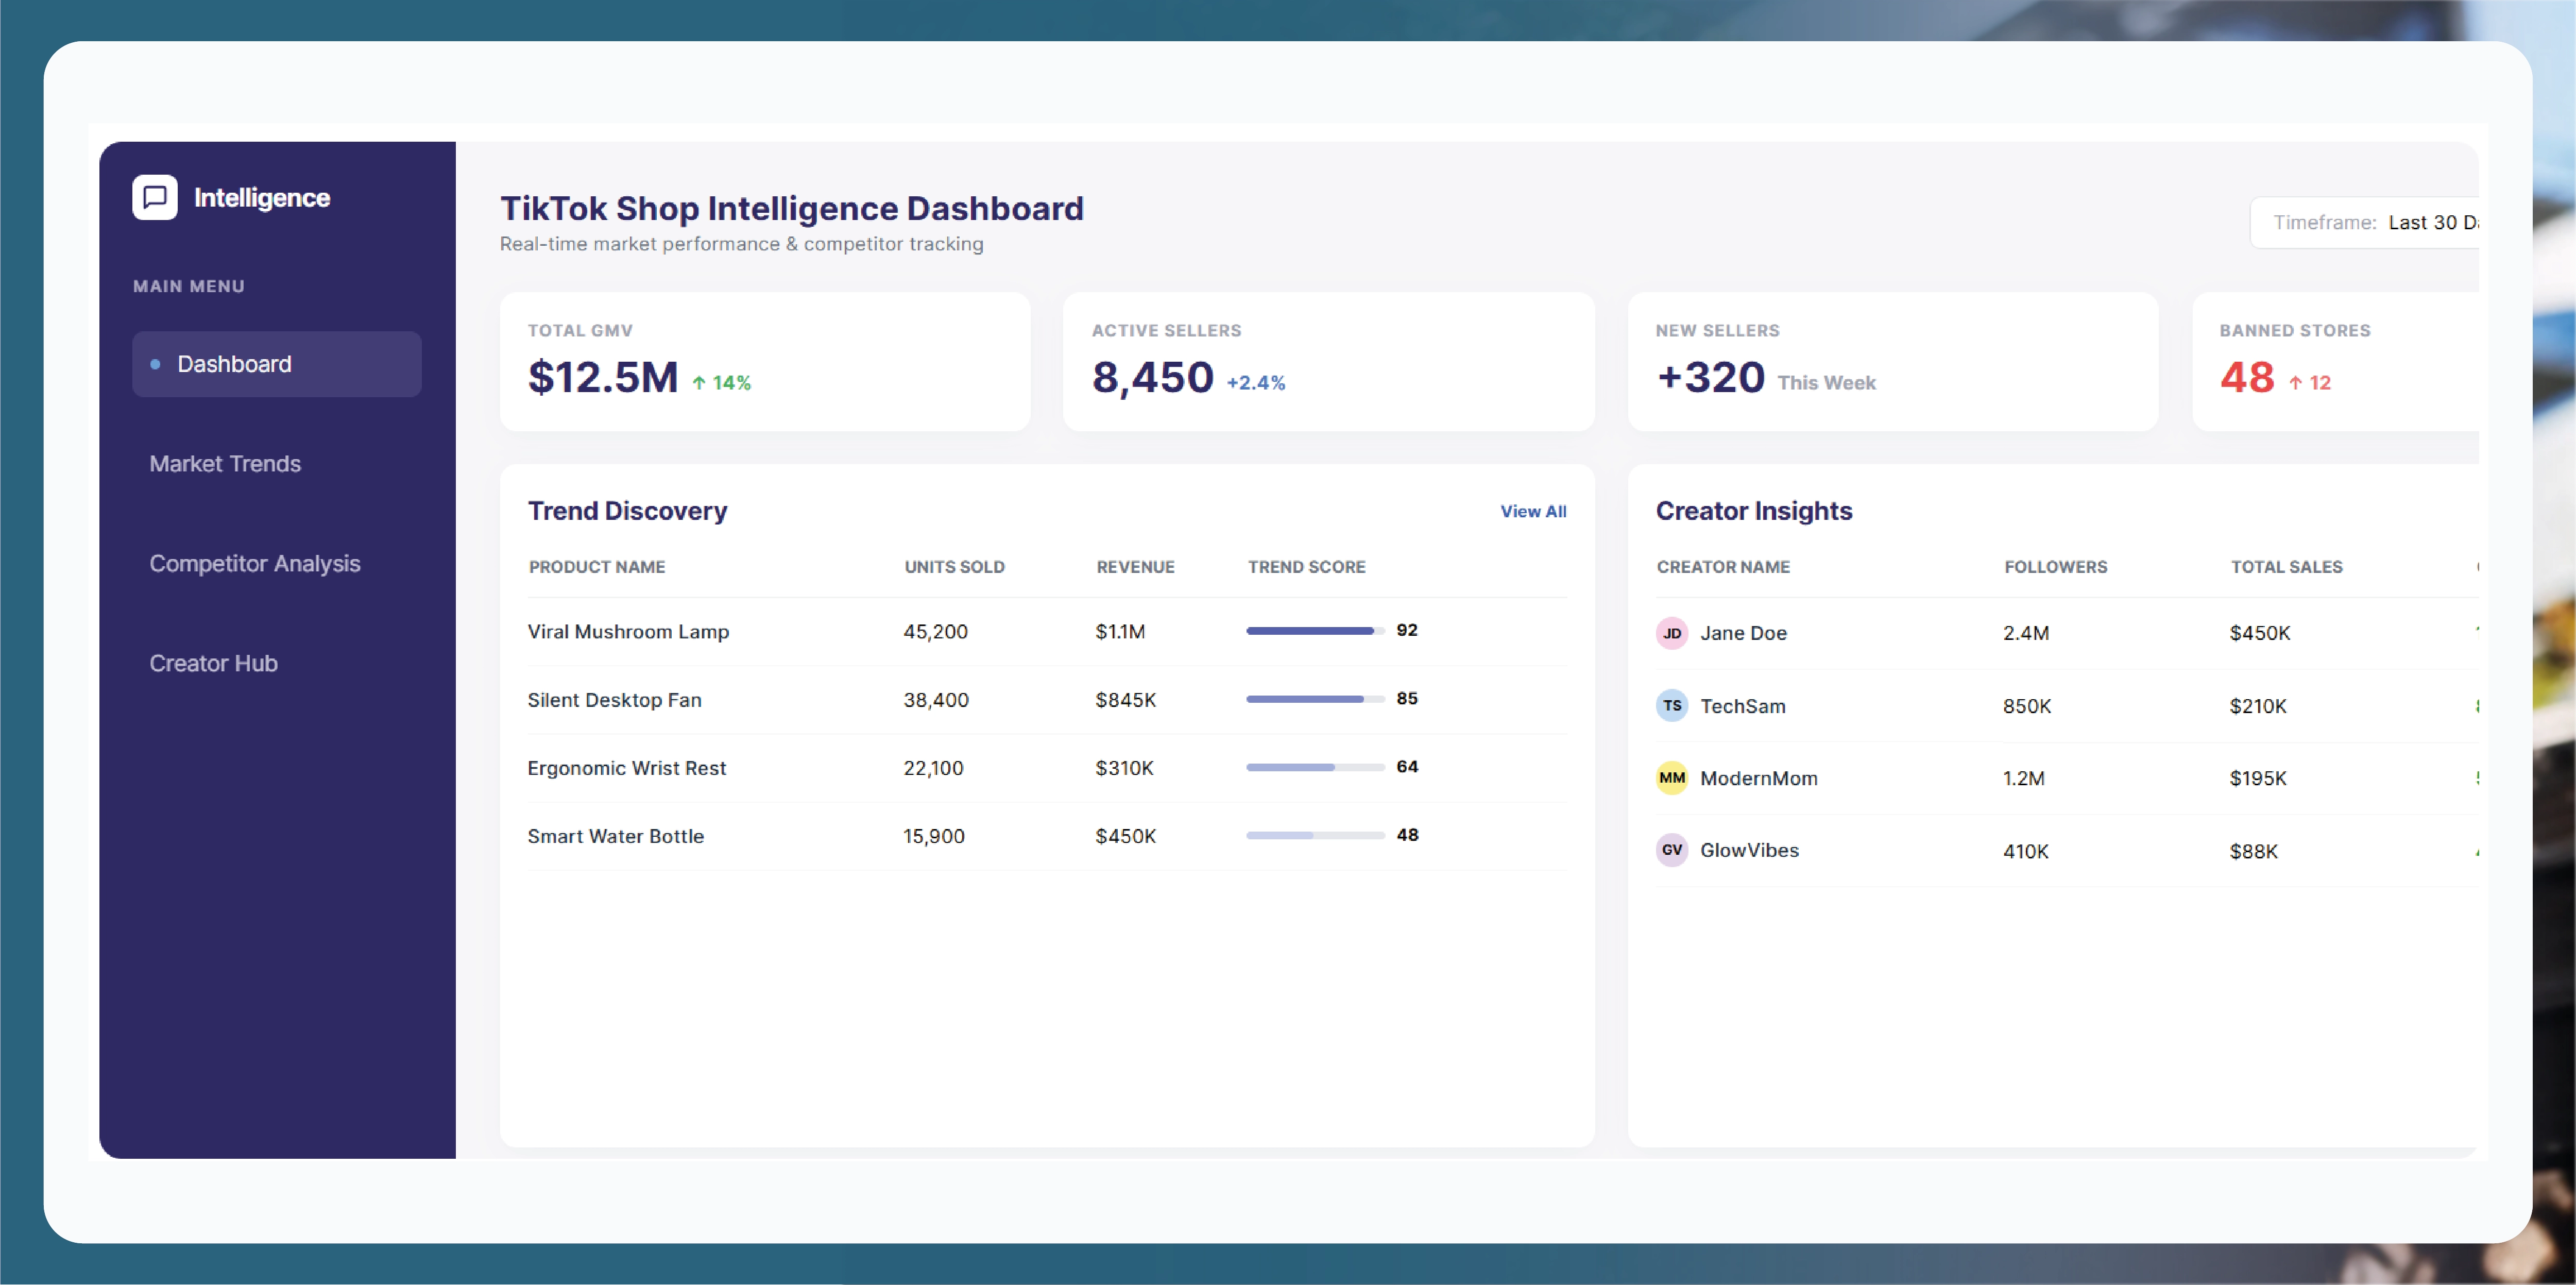Select the Total GMV stat card
Viewport: 2576px width, 1285px height.
tap(764, 361)
